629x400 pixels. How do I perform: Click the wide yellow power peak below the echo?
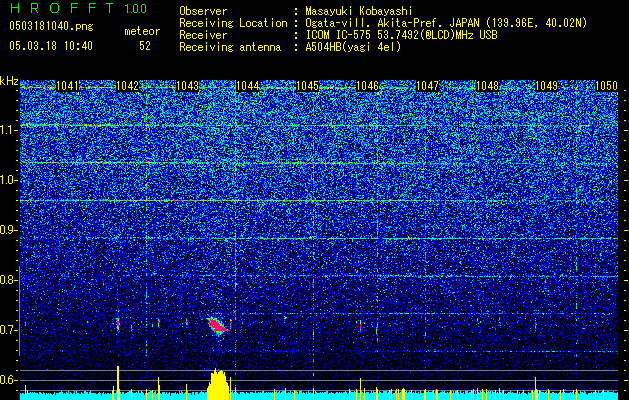tap(218, 384)
